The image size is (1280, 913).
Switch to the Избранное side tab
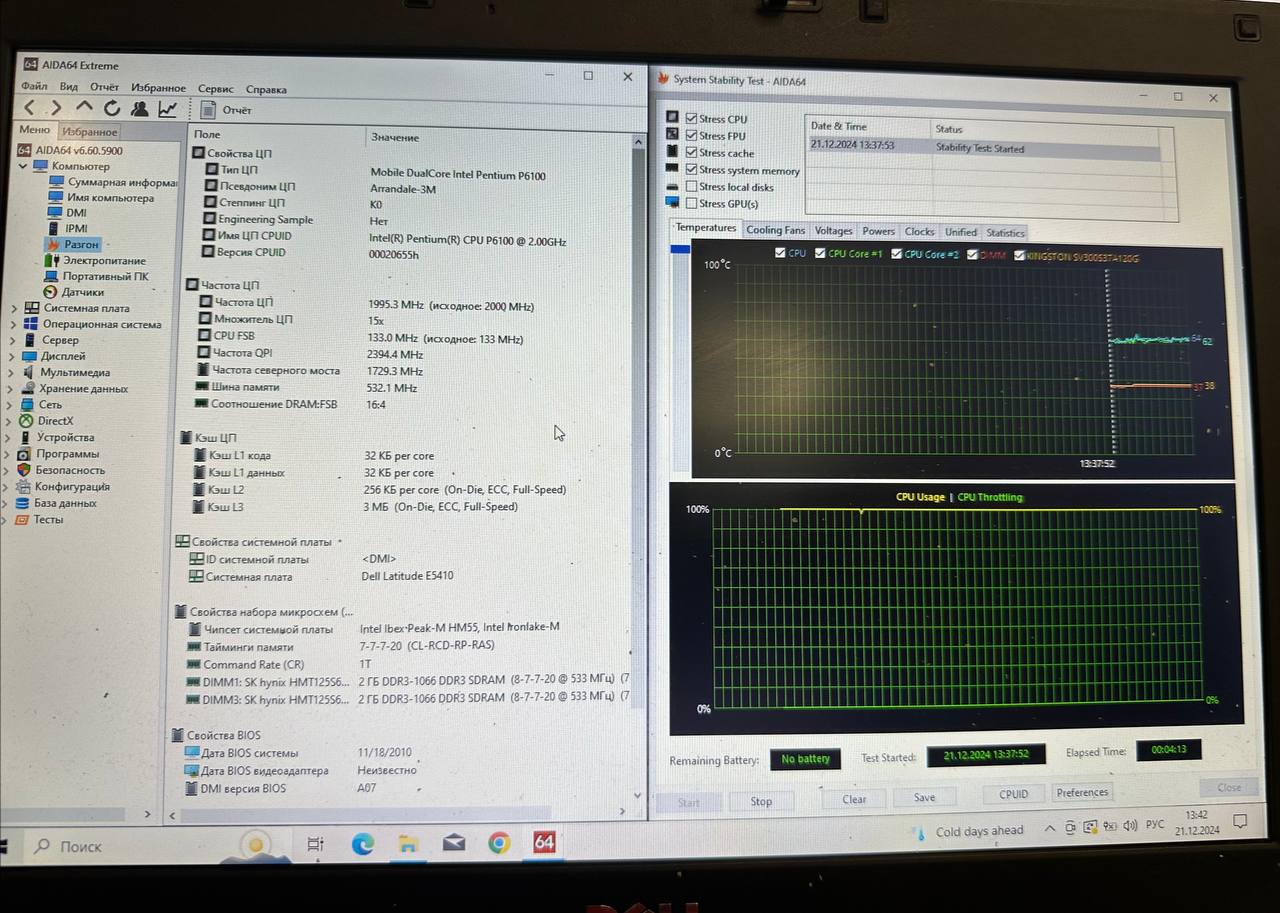coord(89,132)
